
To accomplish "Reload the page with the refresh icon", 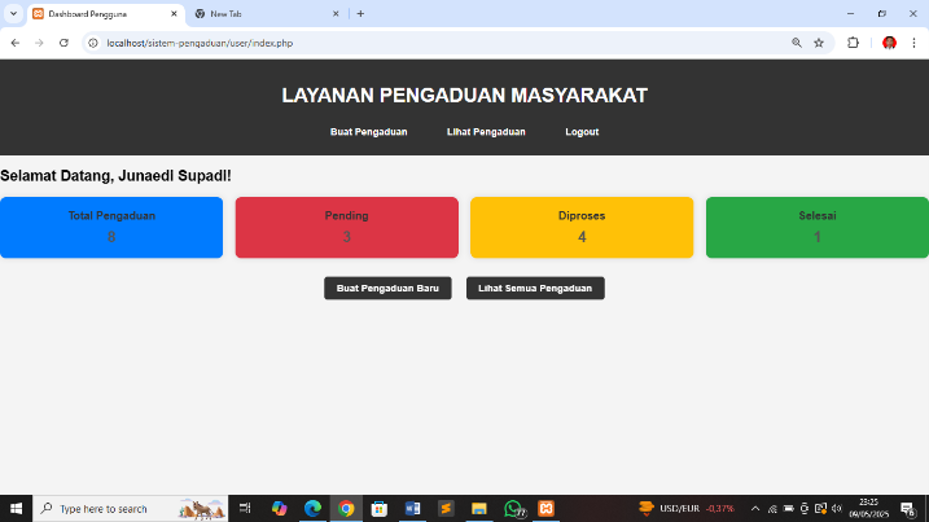I will point(64,43).
